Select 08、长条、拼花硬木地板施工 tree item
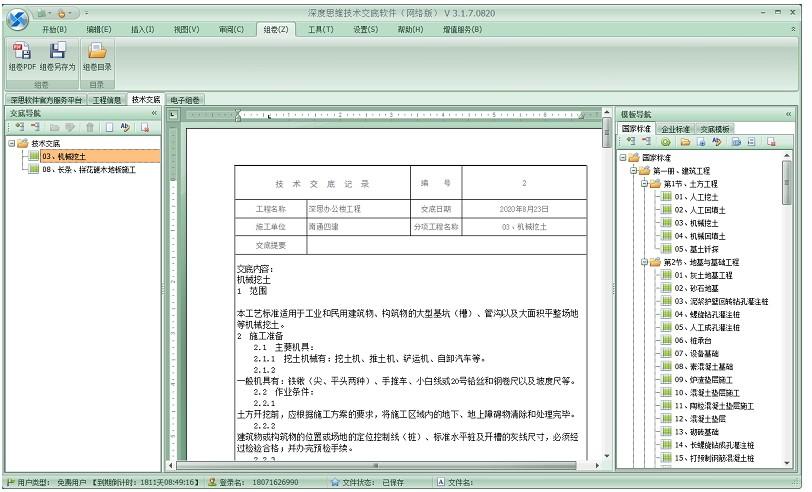812x492 pixels. pos(89,169)
